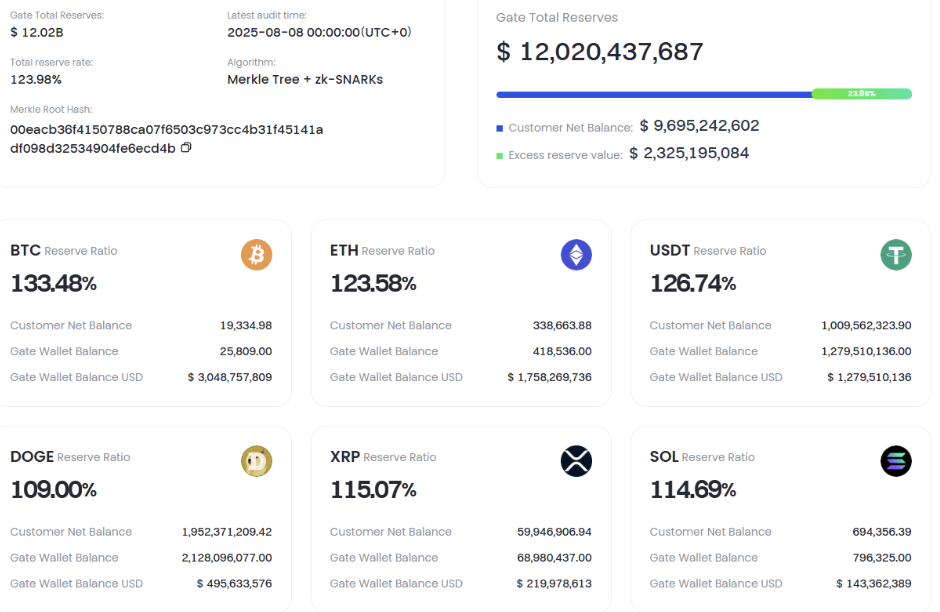Select SOL wallet balance 796,325.00
Screen dimensions: 940x612
882,557
